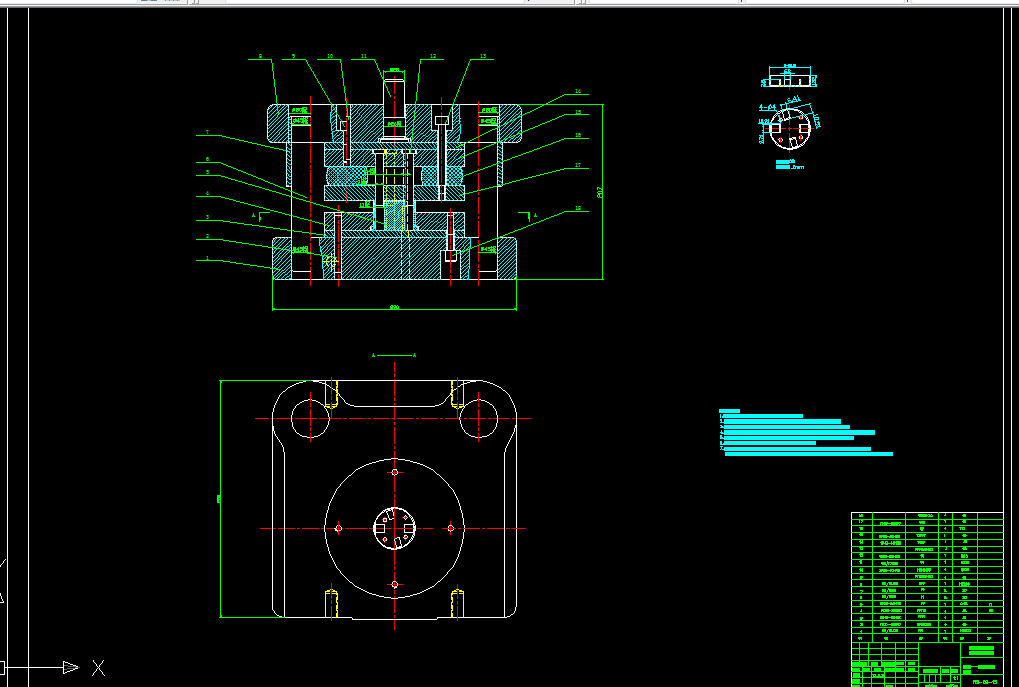Select the right section arrow marker A
Screen dimensions: 1019x687
pos(535,215)
